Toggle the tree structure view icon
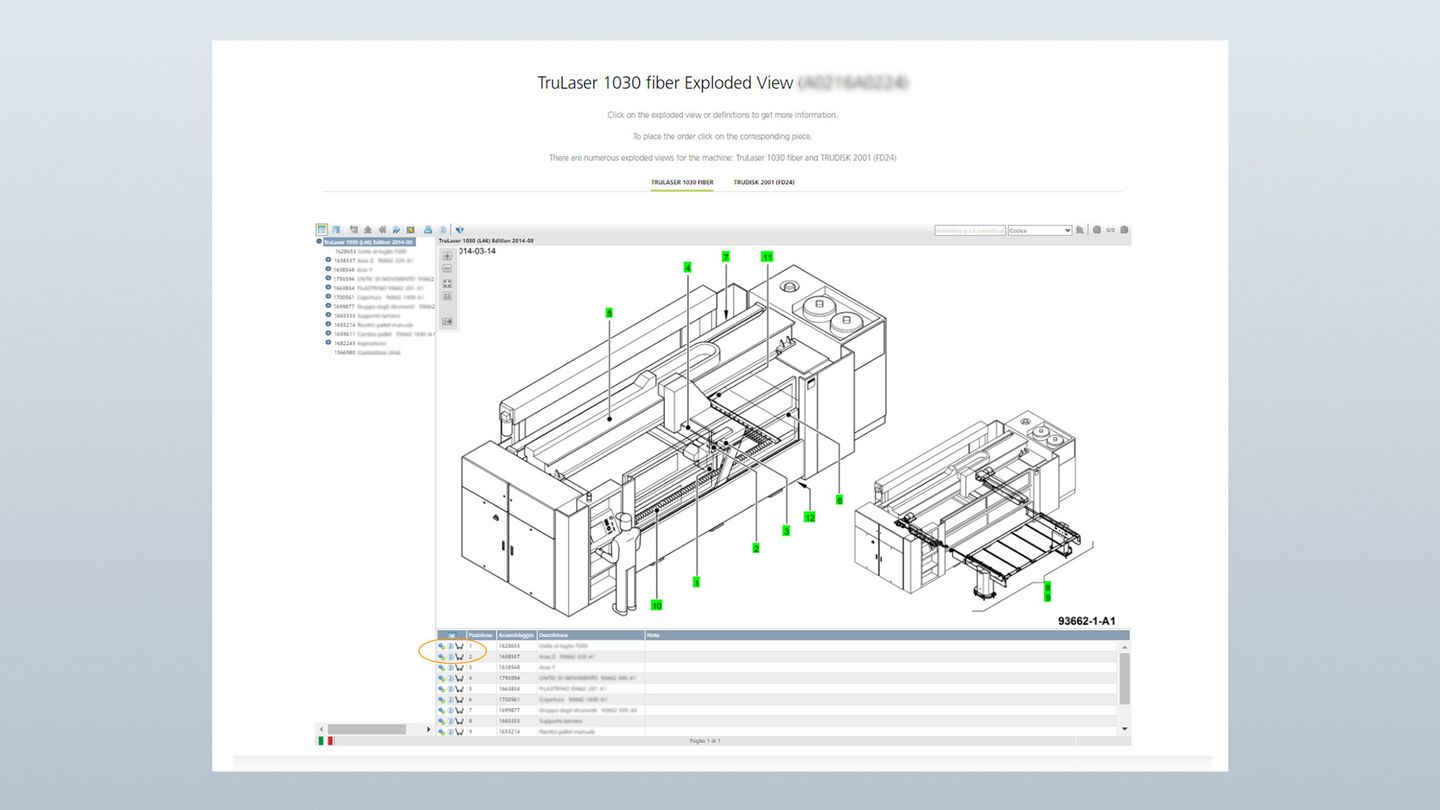Viewport: 1440px width, 810px height. 322,230
